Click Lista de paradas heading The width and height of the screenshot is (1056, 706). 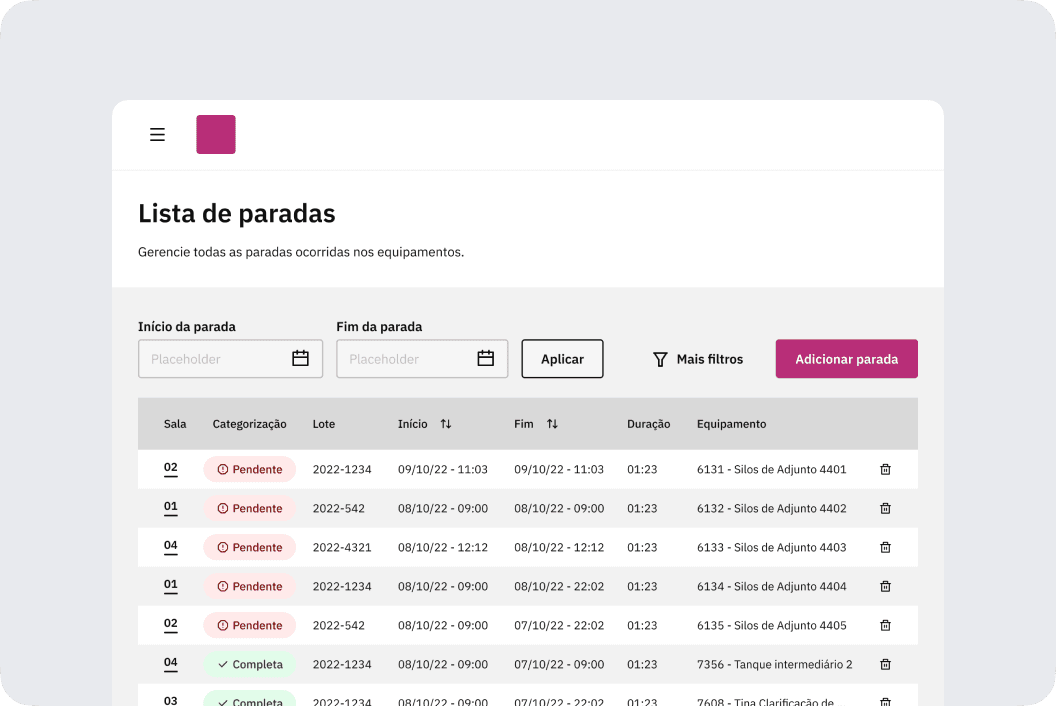237,214
